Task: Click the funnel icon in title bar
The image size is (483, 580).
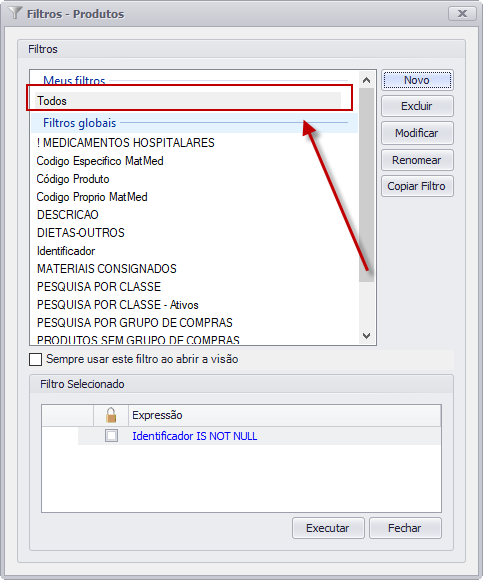Action: coord(15,13)
